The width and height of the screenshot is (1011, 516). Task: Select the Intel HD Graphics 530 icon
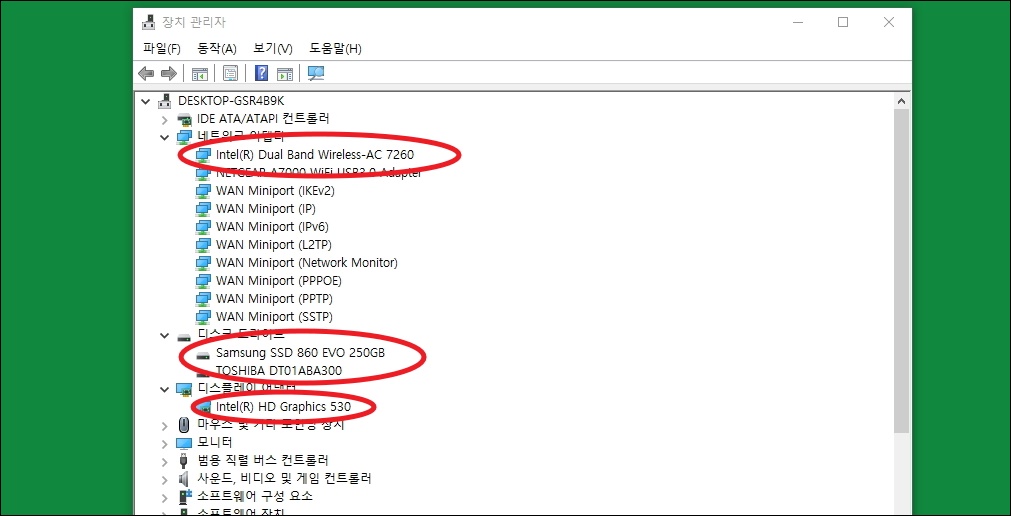coord(204,407)
